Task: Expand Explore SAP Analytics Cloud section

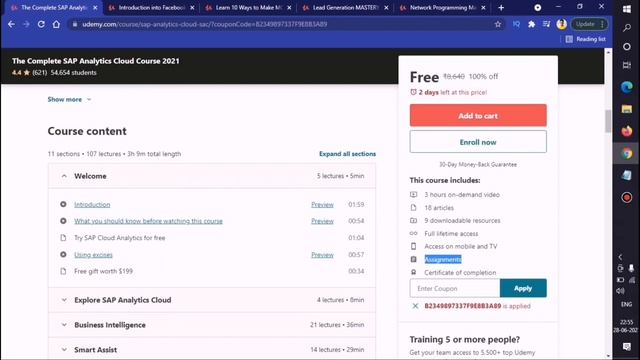Action: (x=212, y=300)
